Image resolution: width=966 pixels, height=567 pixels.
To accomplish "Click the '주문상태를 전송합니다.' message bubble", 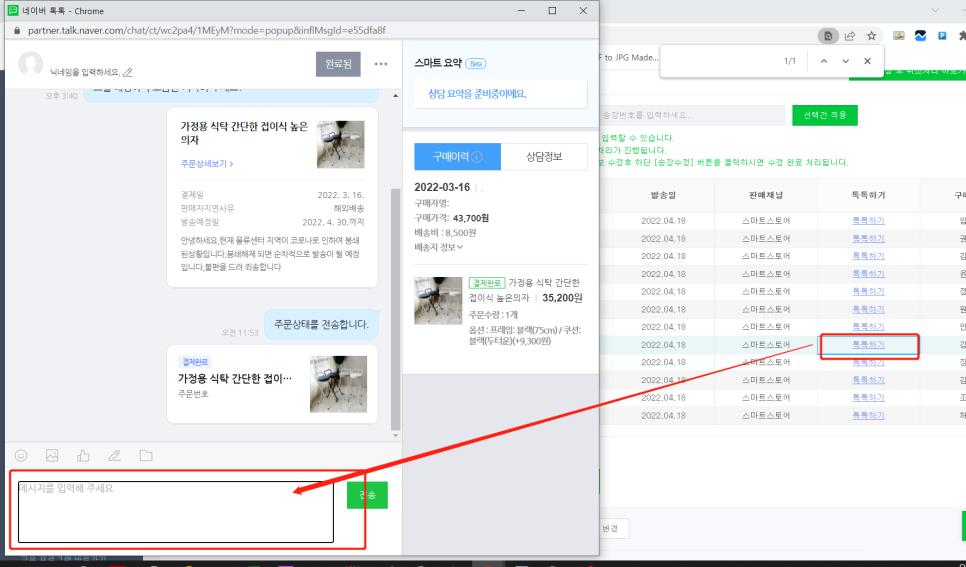I will tap(322, 324).
